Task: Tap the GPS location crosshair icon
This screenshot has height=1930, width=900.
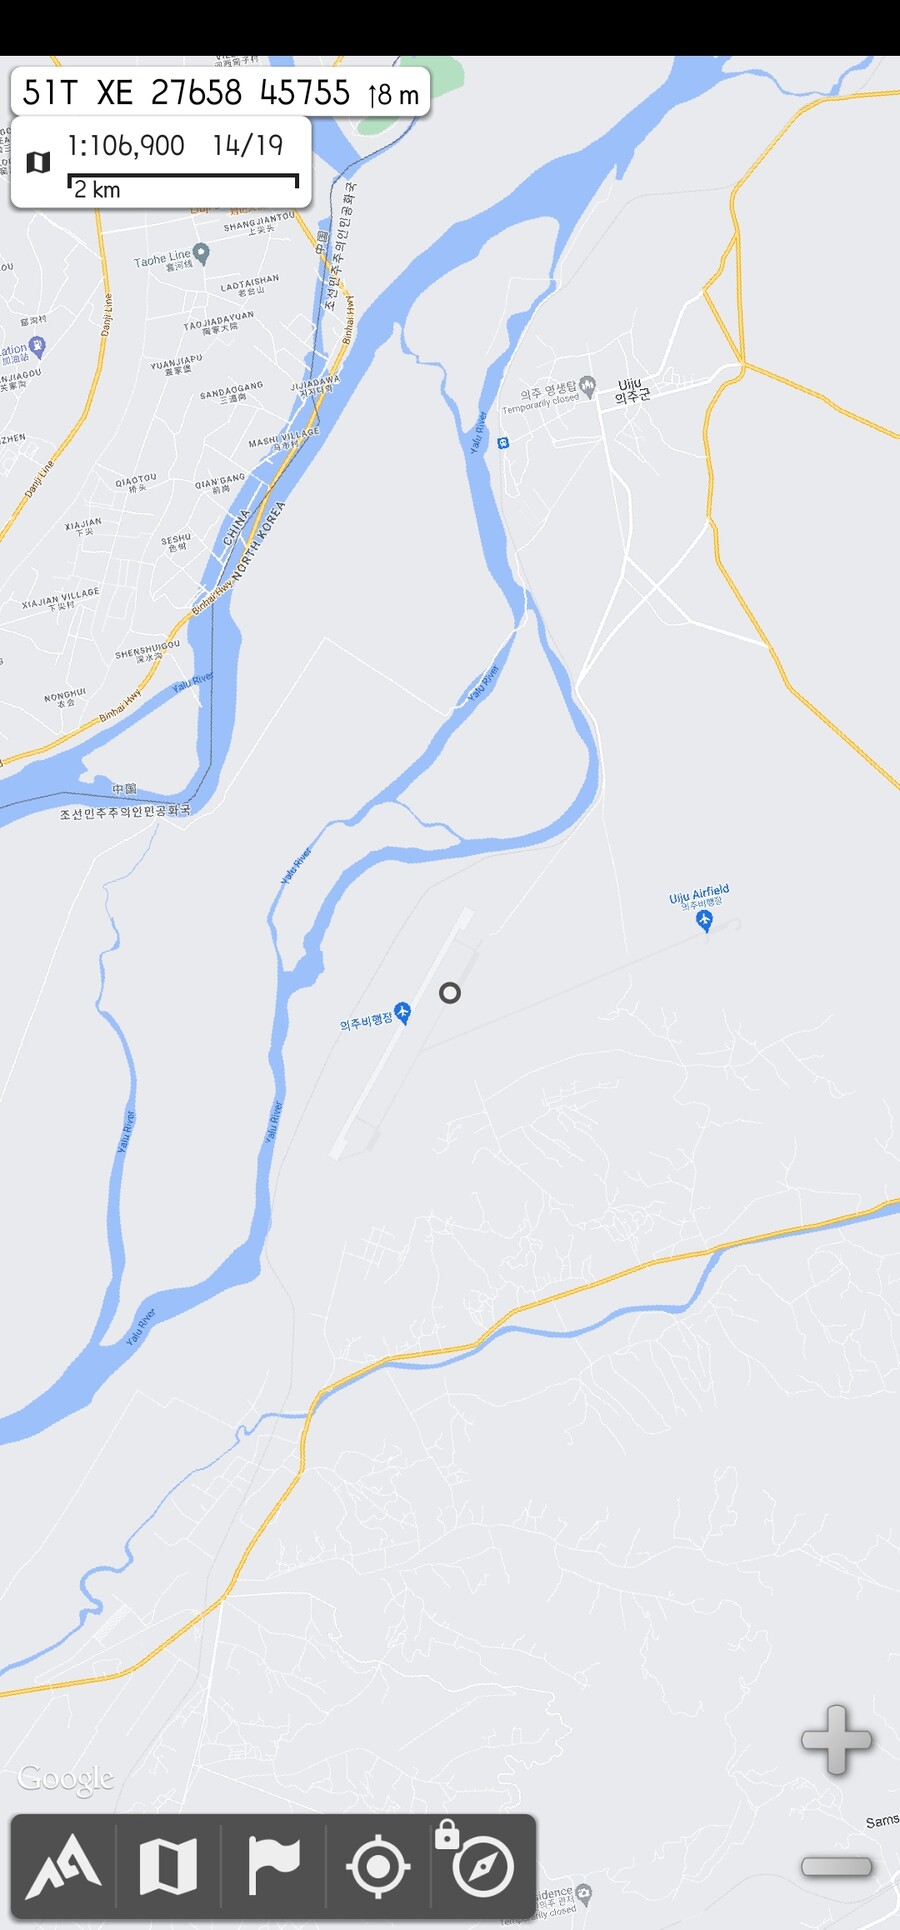Action: (x=378, y=1866)
